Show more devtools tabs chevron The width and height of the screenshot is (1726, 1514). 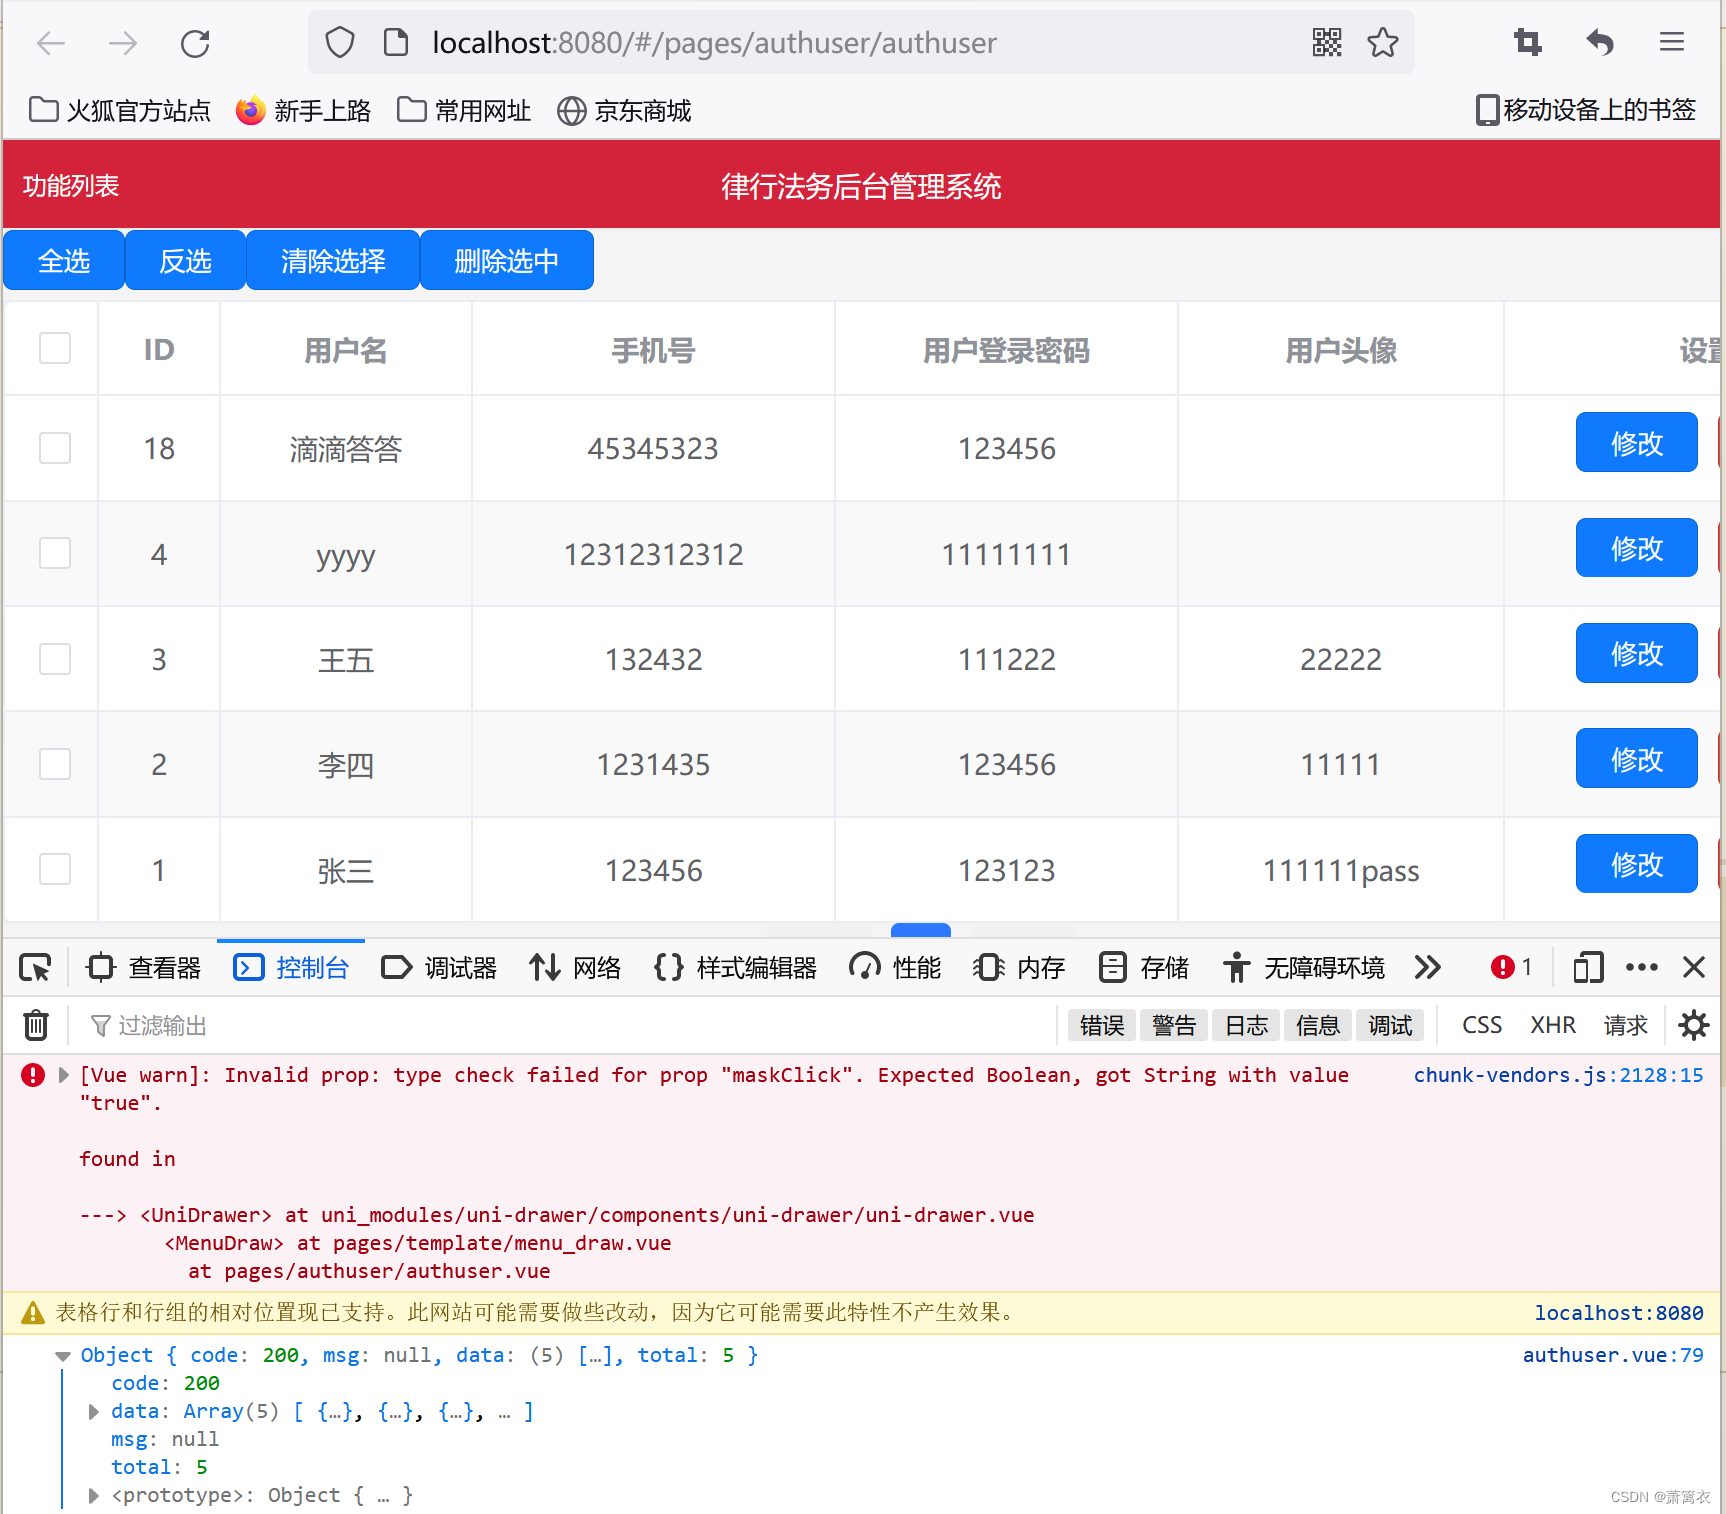click(1428, 967)
